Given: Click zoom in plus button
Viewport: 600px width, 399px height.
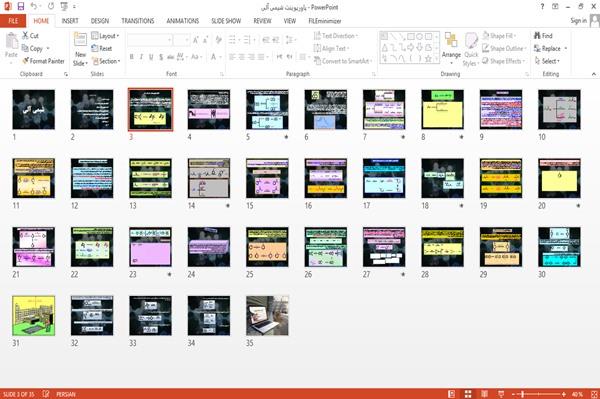Looking at the screenshot, I should [564, 394].
